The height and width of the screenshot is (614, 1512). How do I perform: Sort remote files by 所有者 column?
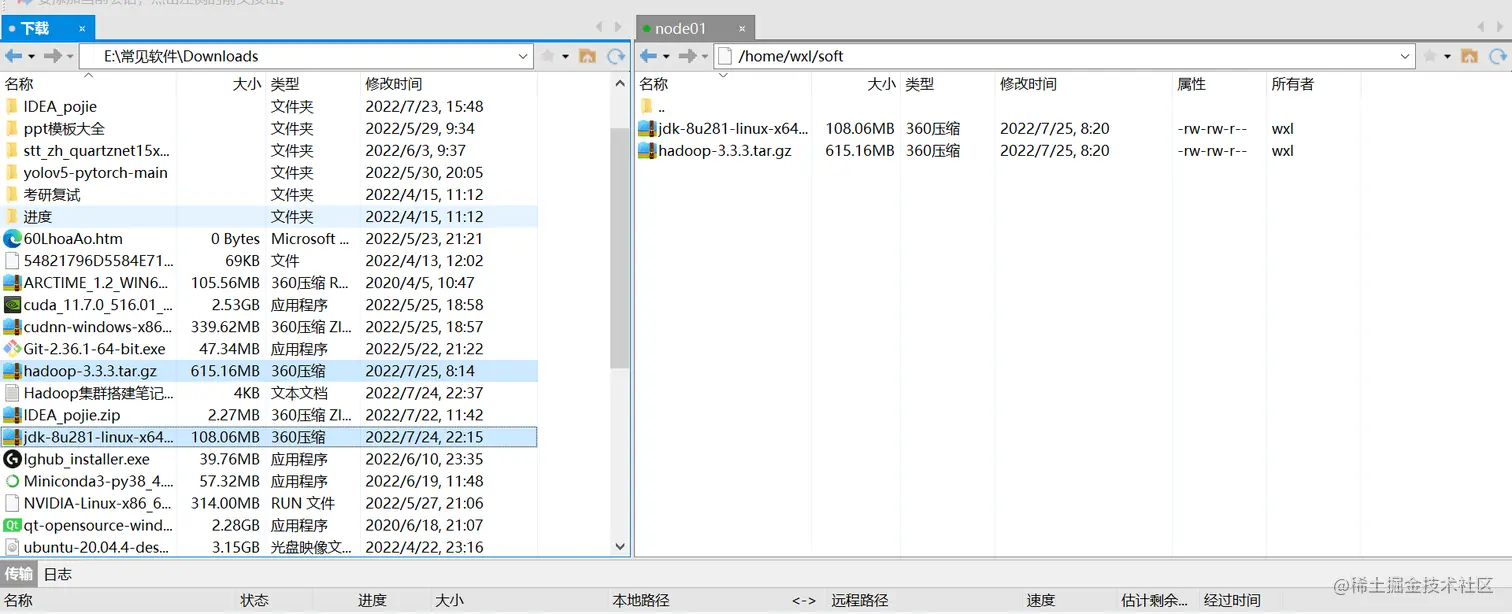click(x=1312, y=84)
